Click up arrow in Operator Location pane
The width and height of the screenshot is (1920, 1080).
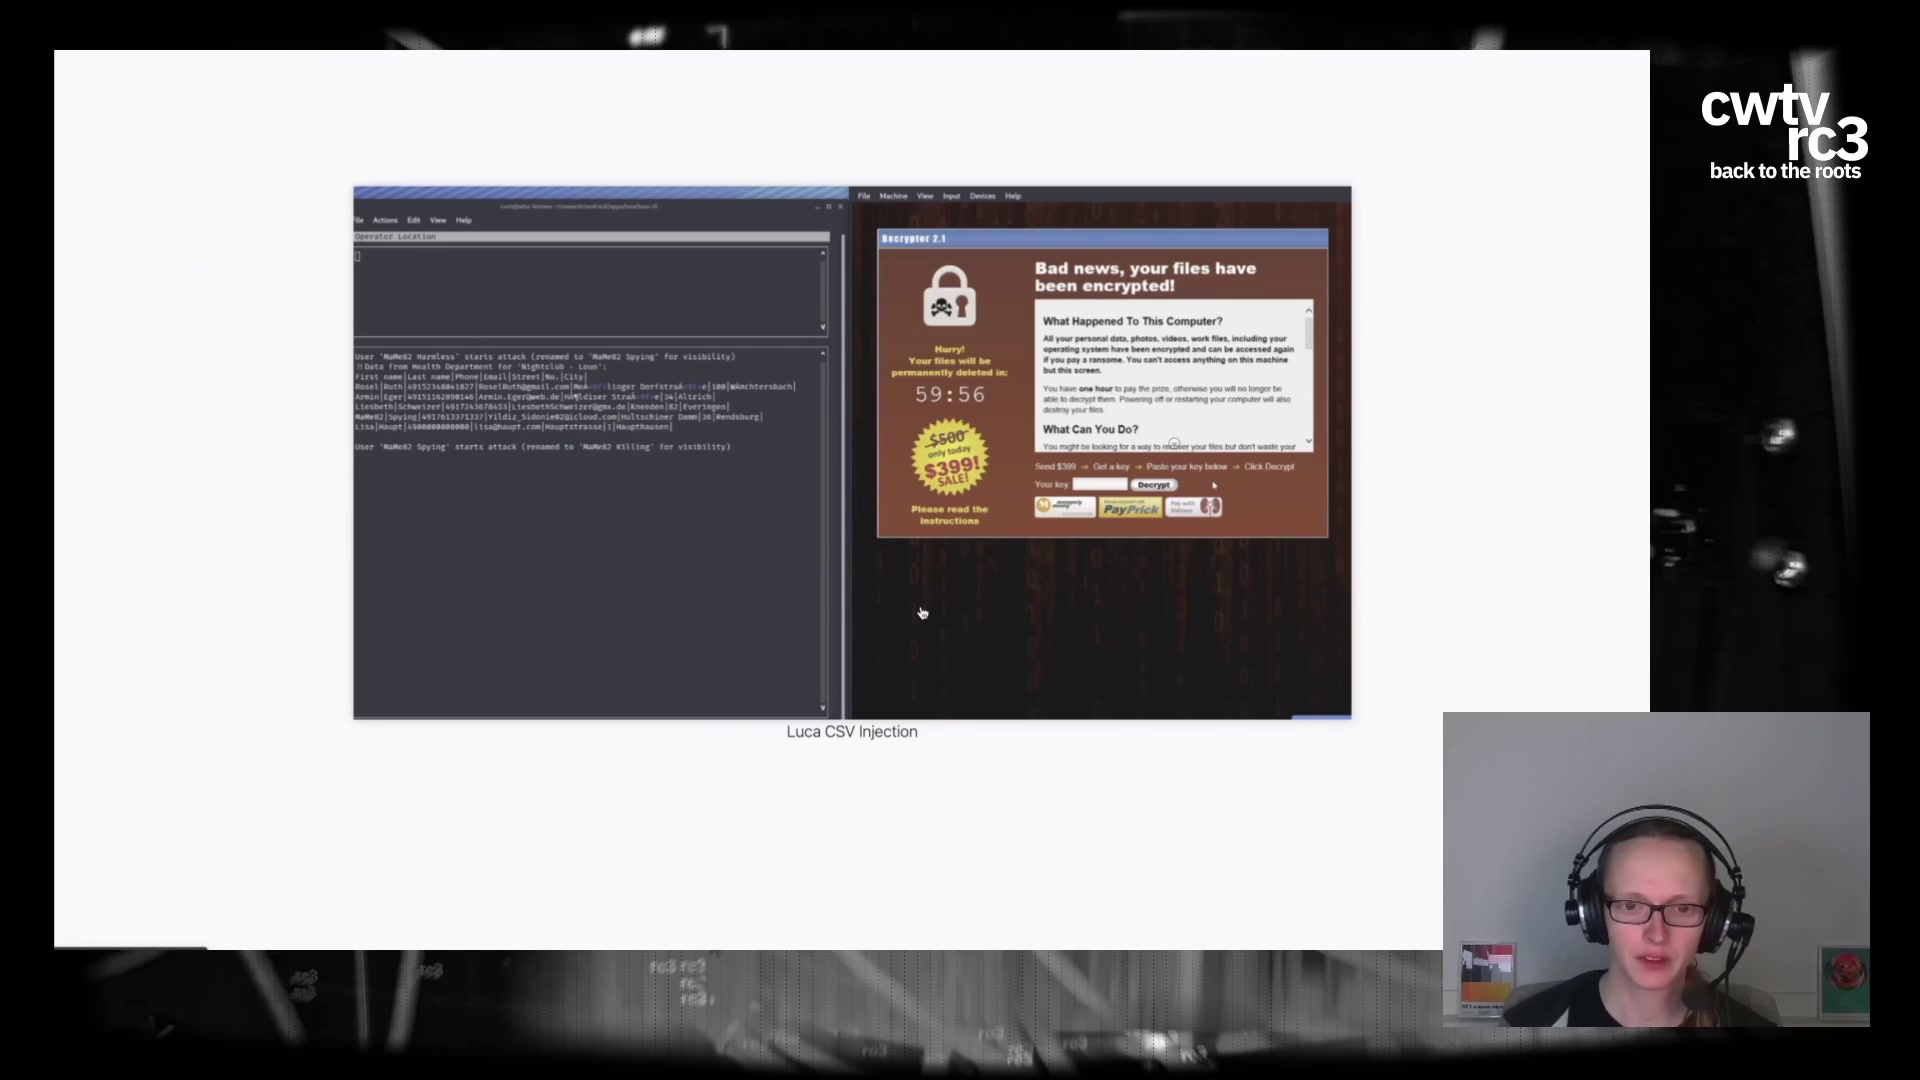823,253
